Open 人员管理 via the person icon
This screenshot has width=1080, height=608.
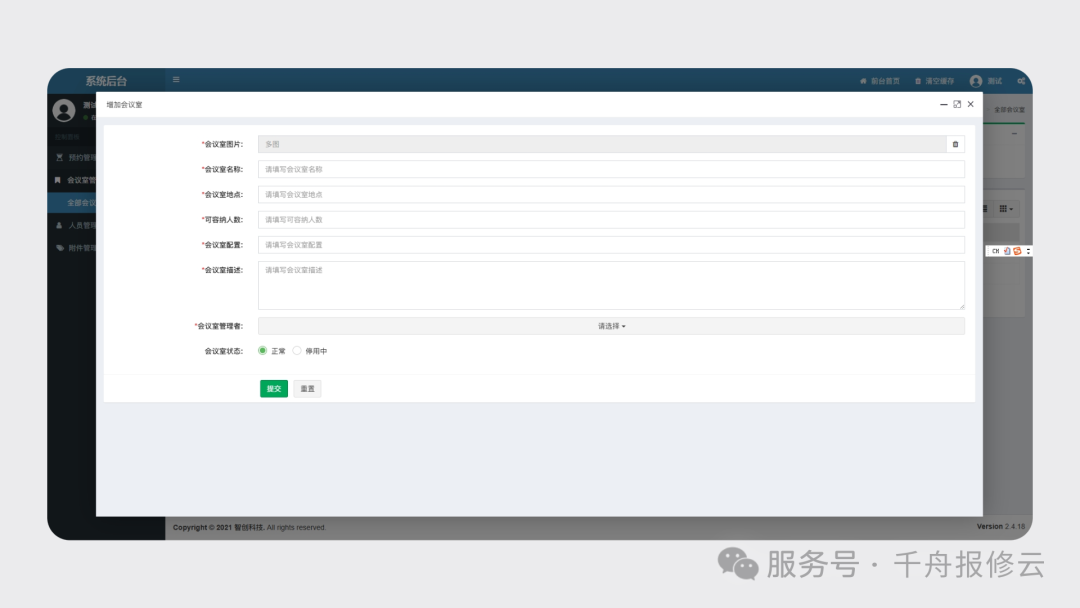[58, 224]
